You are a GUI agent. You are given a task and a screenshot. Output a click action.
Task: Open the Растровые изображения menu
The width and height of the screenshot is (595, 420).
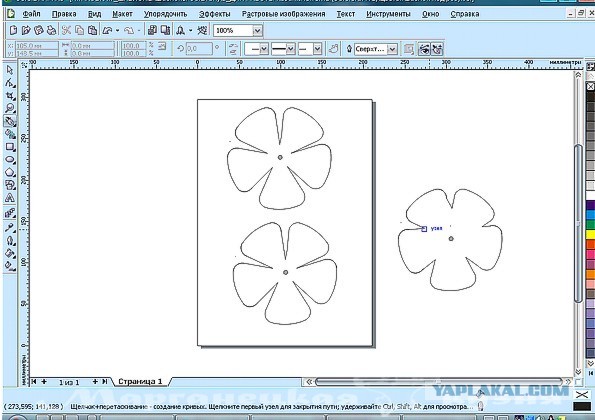click(283, 14)
